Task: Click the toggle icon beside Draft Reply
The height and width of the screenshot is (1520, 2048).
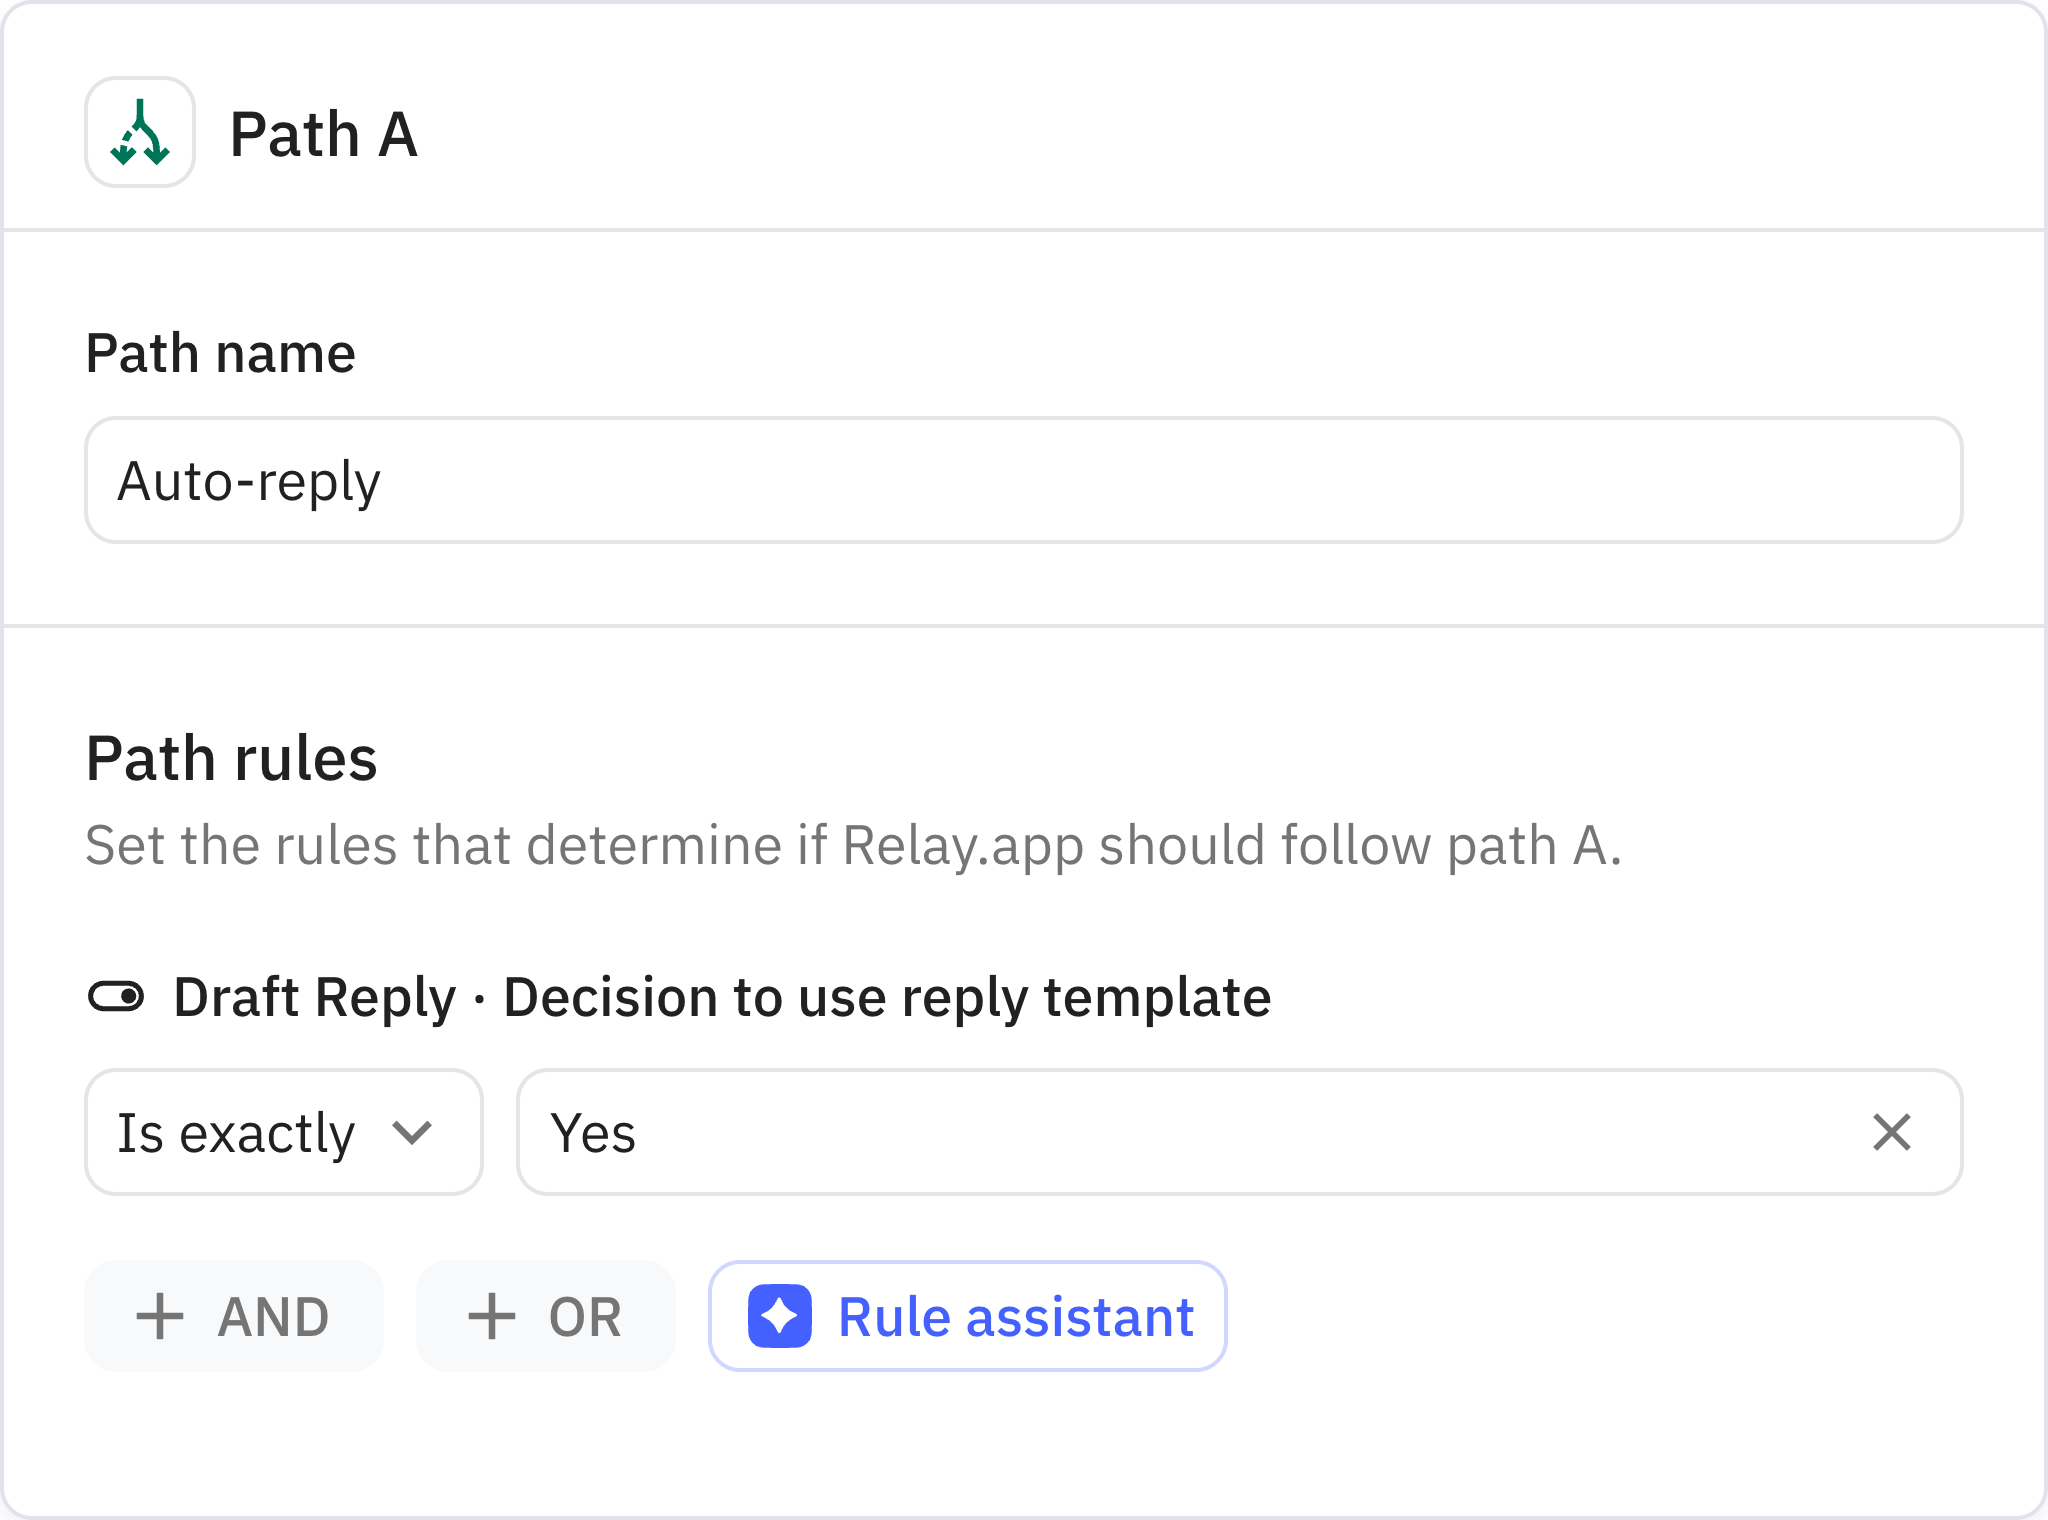Action: pyautogui.click(x=116, y=997)
